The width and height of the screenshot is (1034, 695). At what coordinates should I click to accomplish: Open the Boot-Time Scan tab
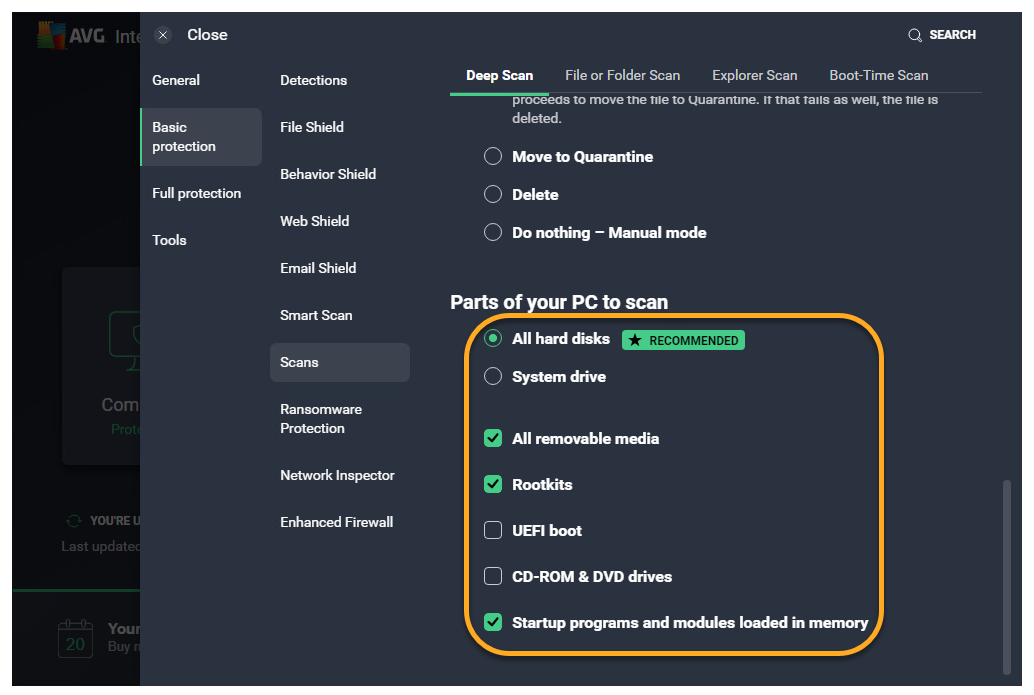click(878, 75)
